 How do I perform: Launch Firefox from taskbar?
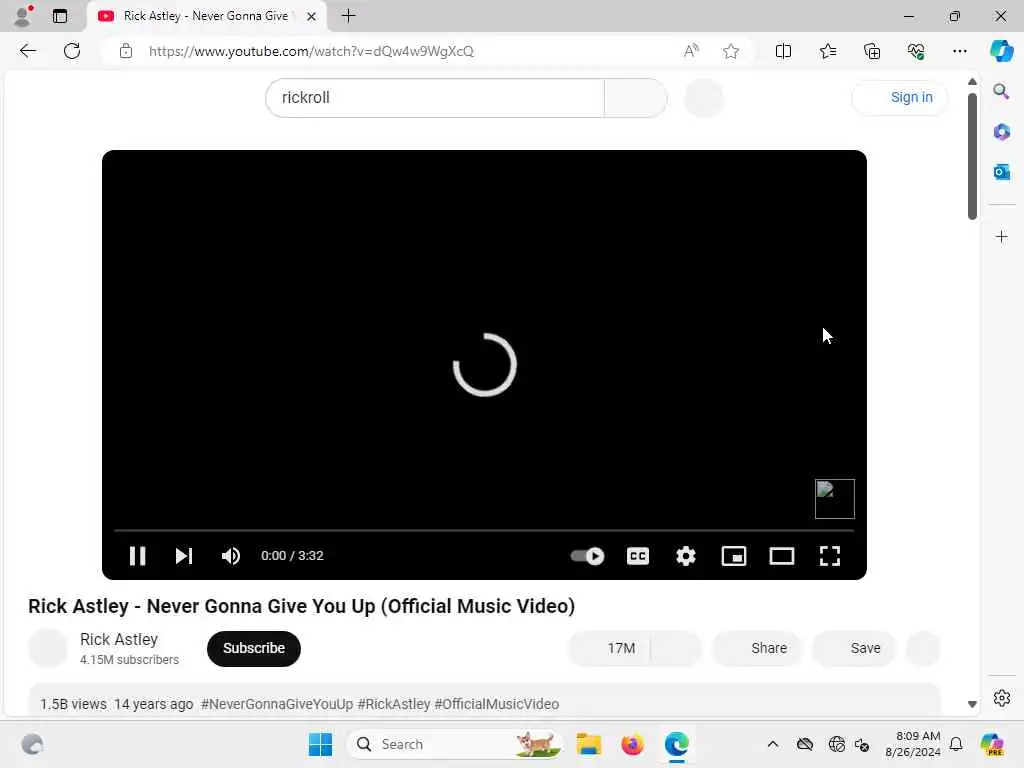[x=632, y=744]
